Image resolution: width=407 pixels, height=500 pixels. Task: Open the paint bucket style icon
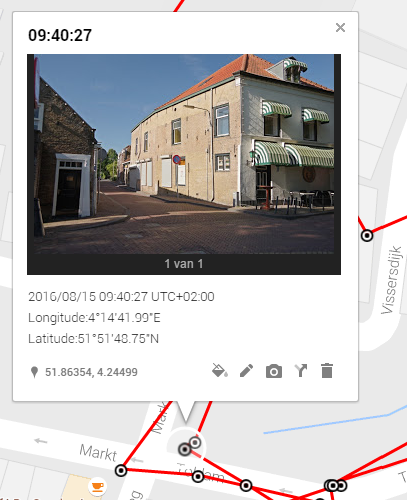(x=220, y=371)
